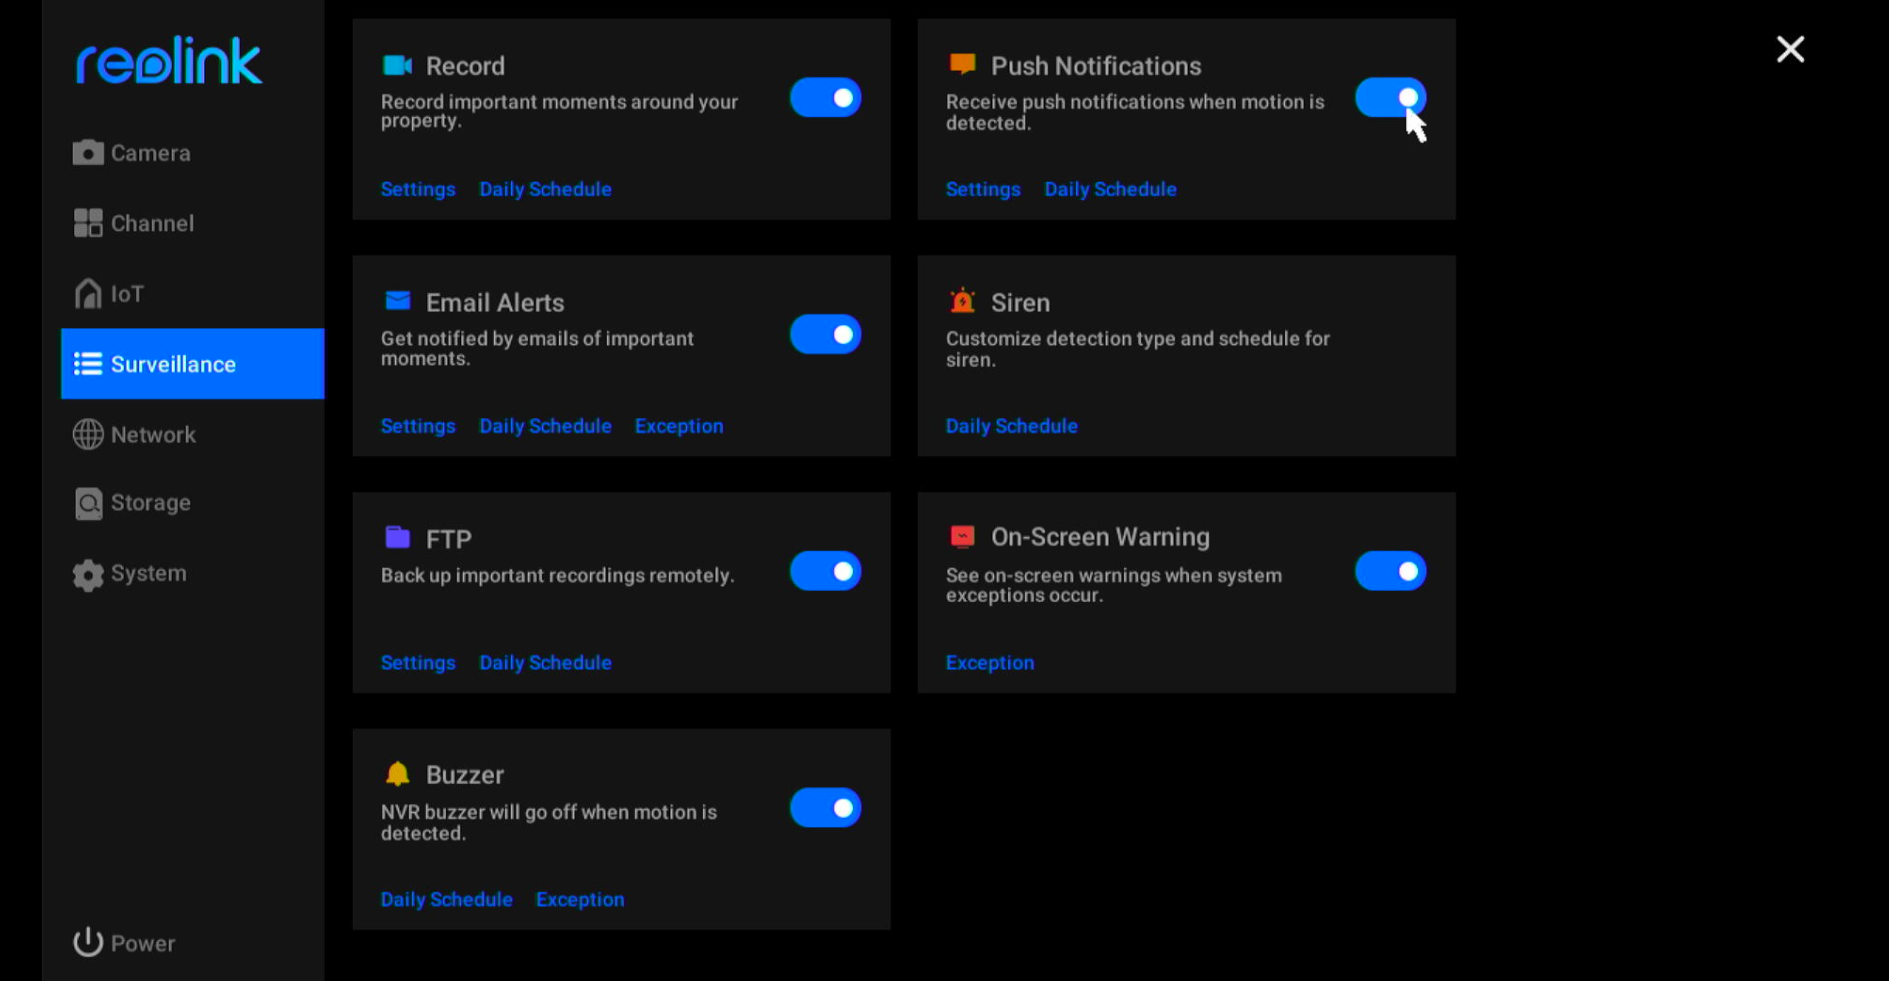Click the Record camcorder icon
The width and height of the screenshot is (1889, 981).
point(397,65)
